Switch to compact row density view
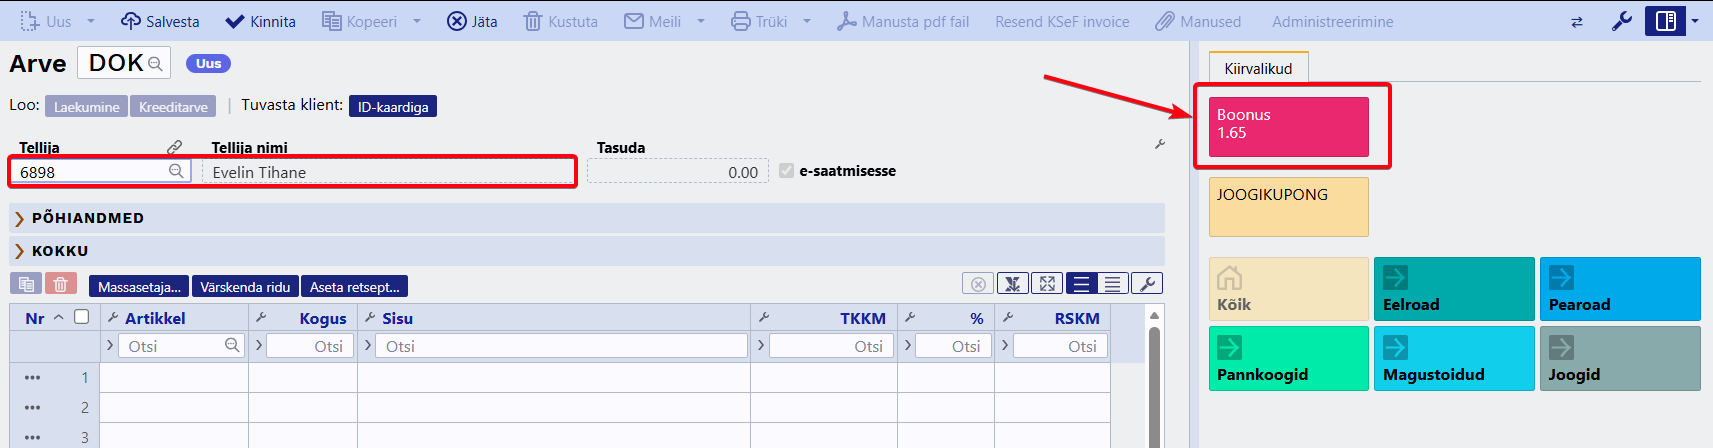 click(1111, 284)
